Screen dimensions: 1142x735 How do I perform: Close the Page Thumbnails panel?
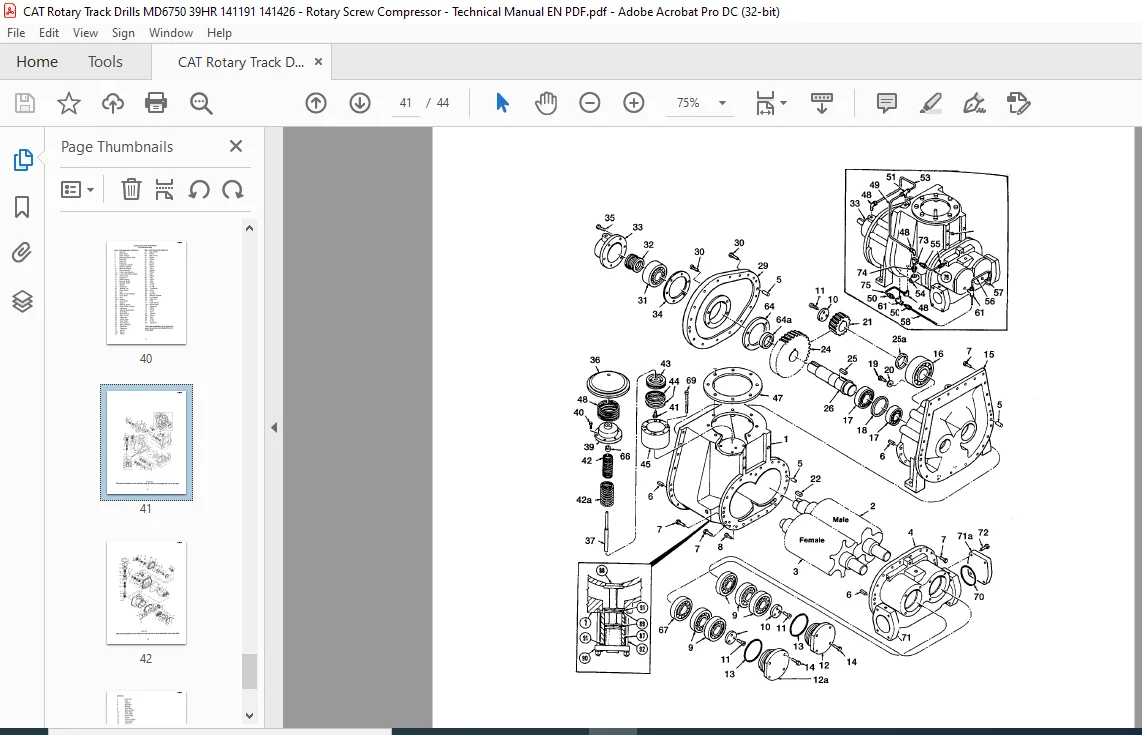coord(236,146)
